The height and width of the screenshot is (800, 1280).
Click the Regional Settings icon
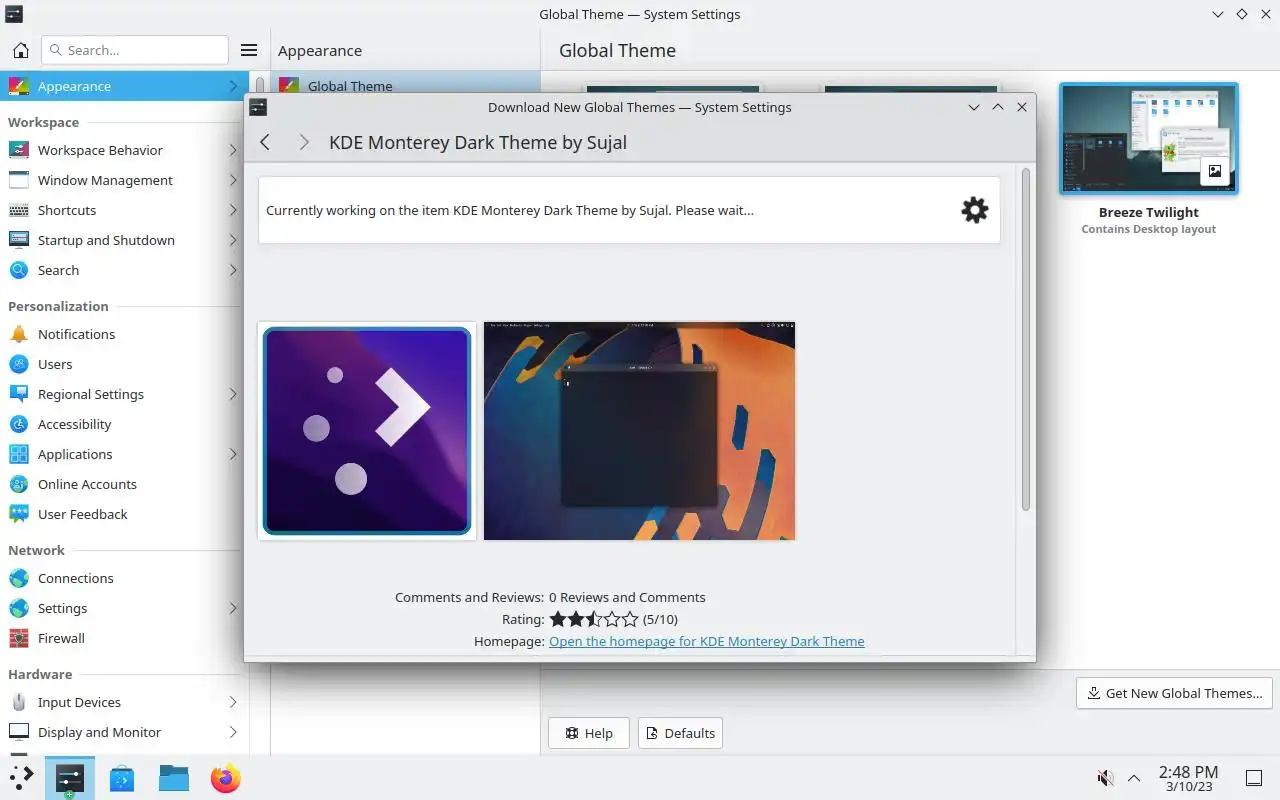(19, 394)
